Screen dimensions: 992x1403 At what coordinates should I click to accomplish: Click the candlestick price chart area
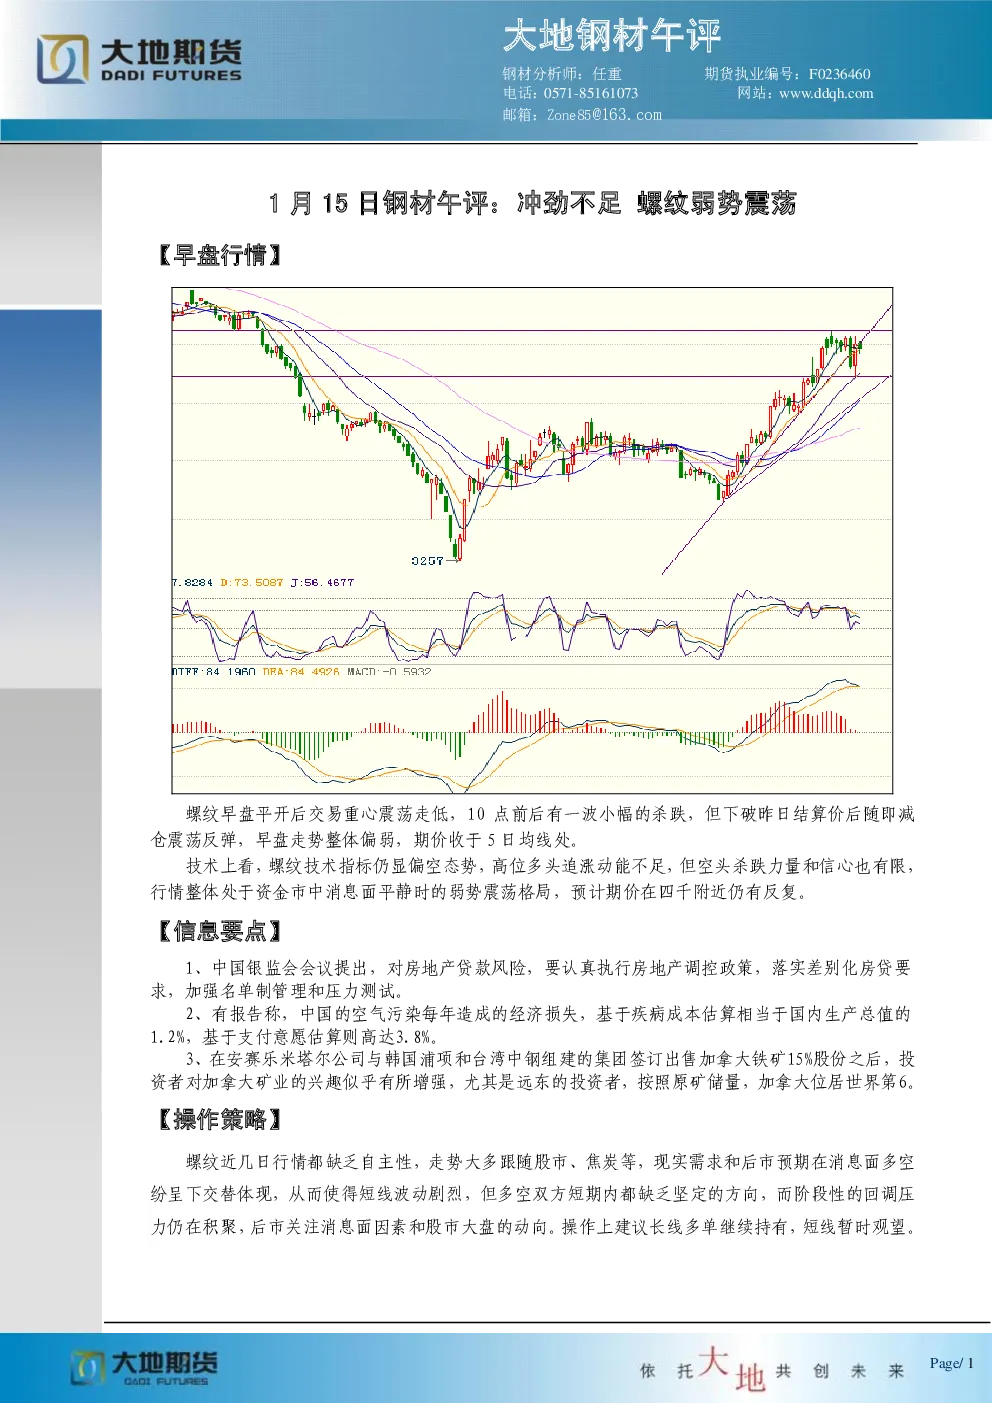tap(532, 432)
